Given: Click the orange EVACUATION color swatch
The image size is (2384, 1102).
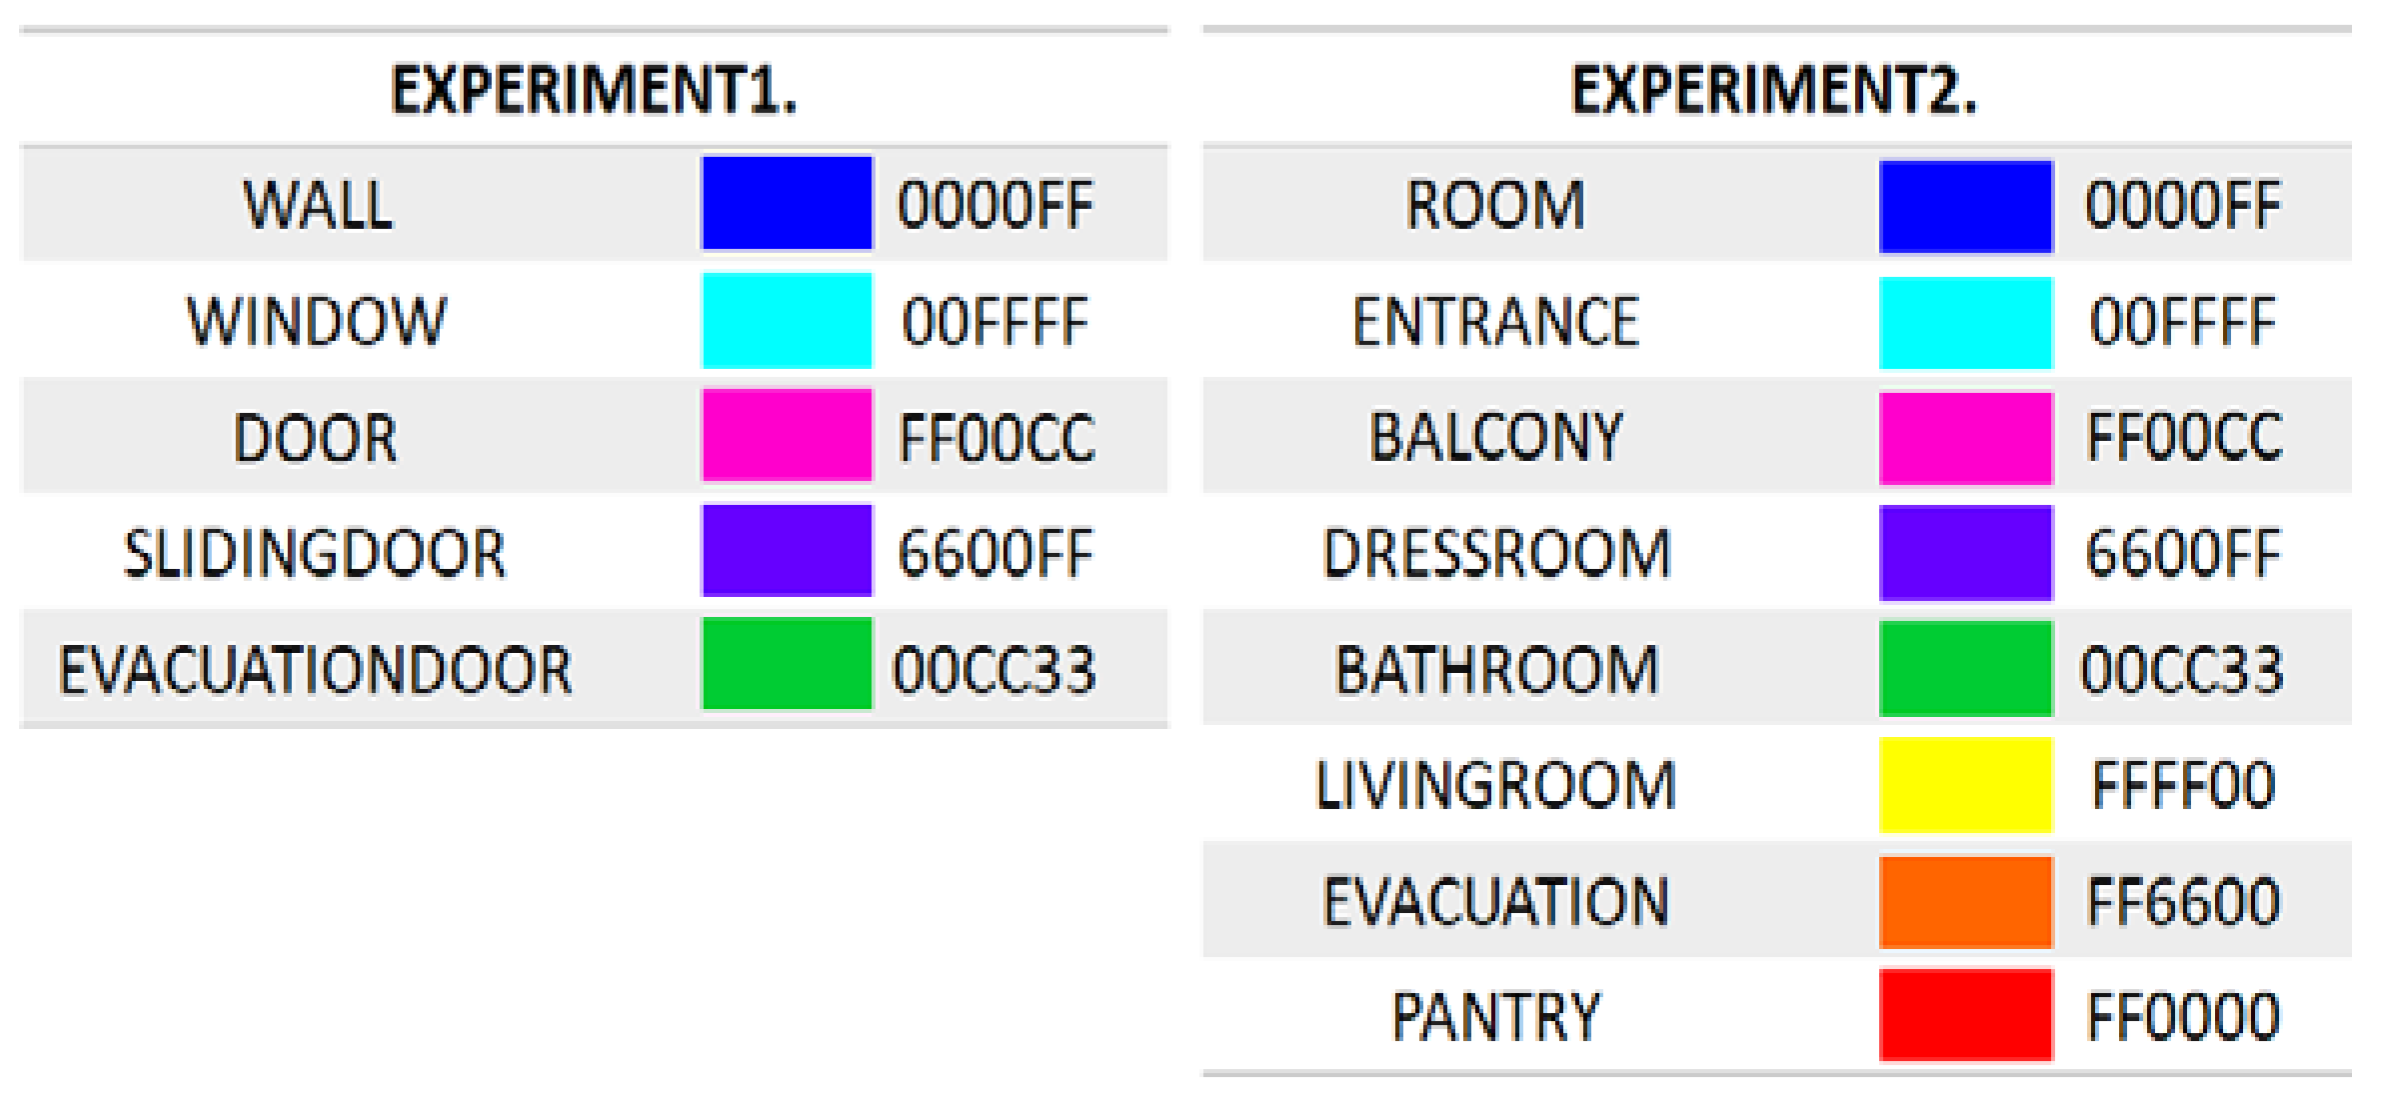Looking at the screenshot, I should [1965, 901].
